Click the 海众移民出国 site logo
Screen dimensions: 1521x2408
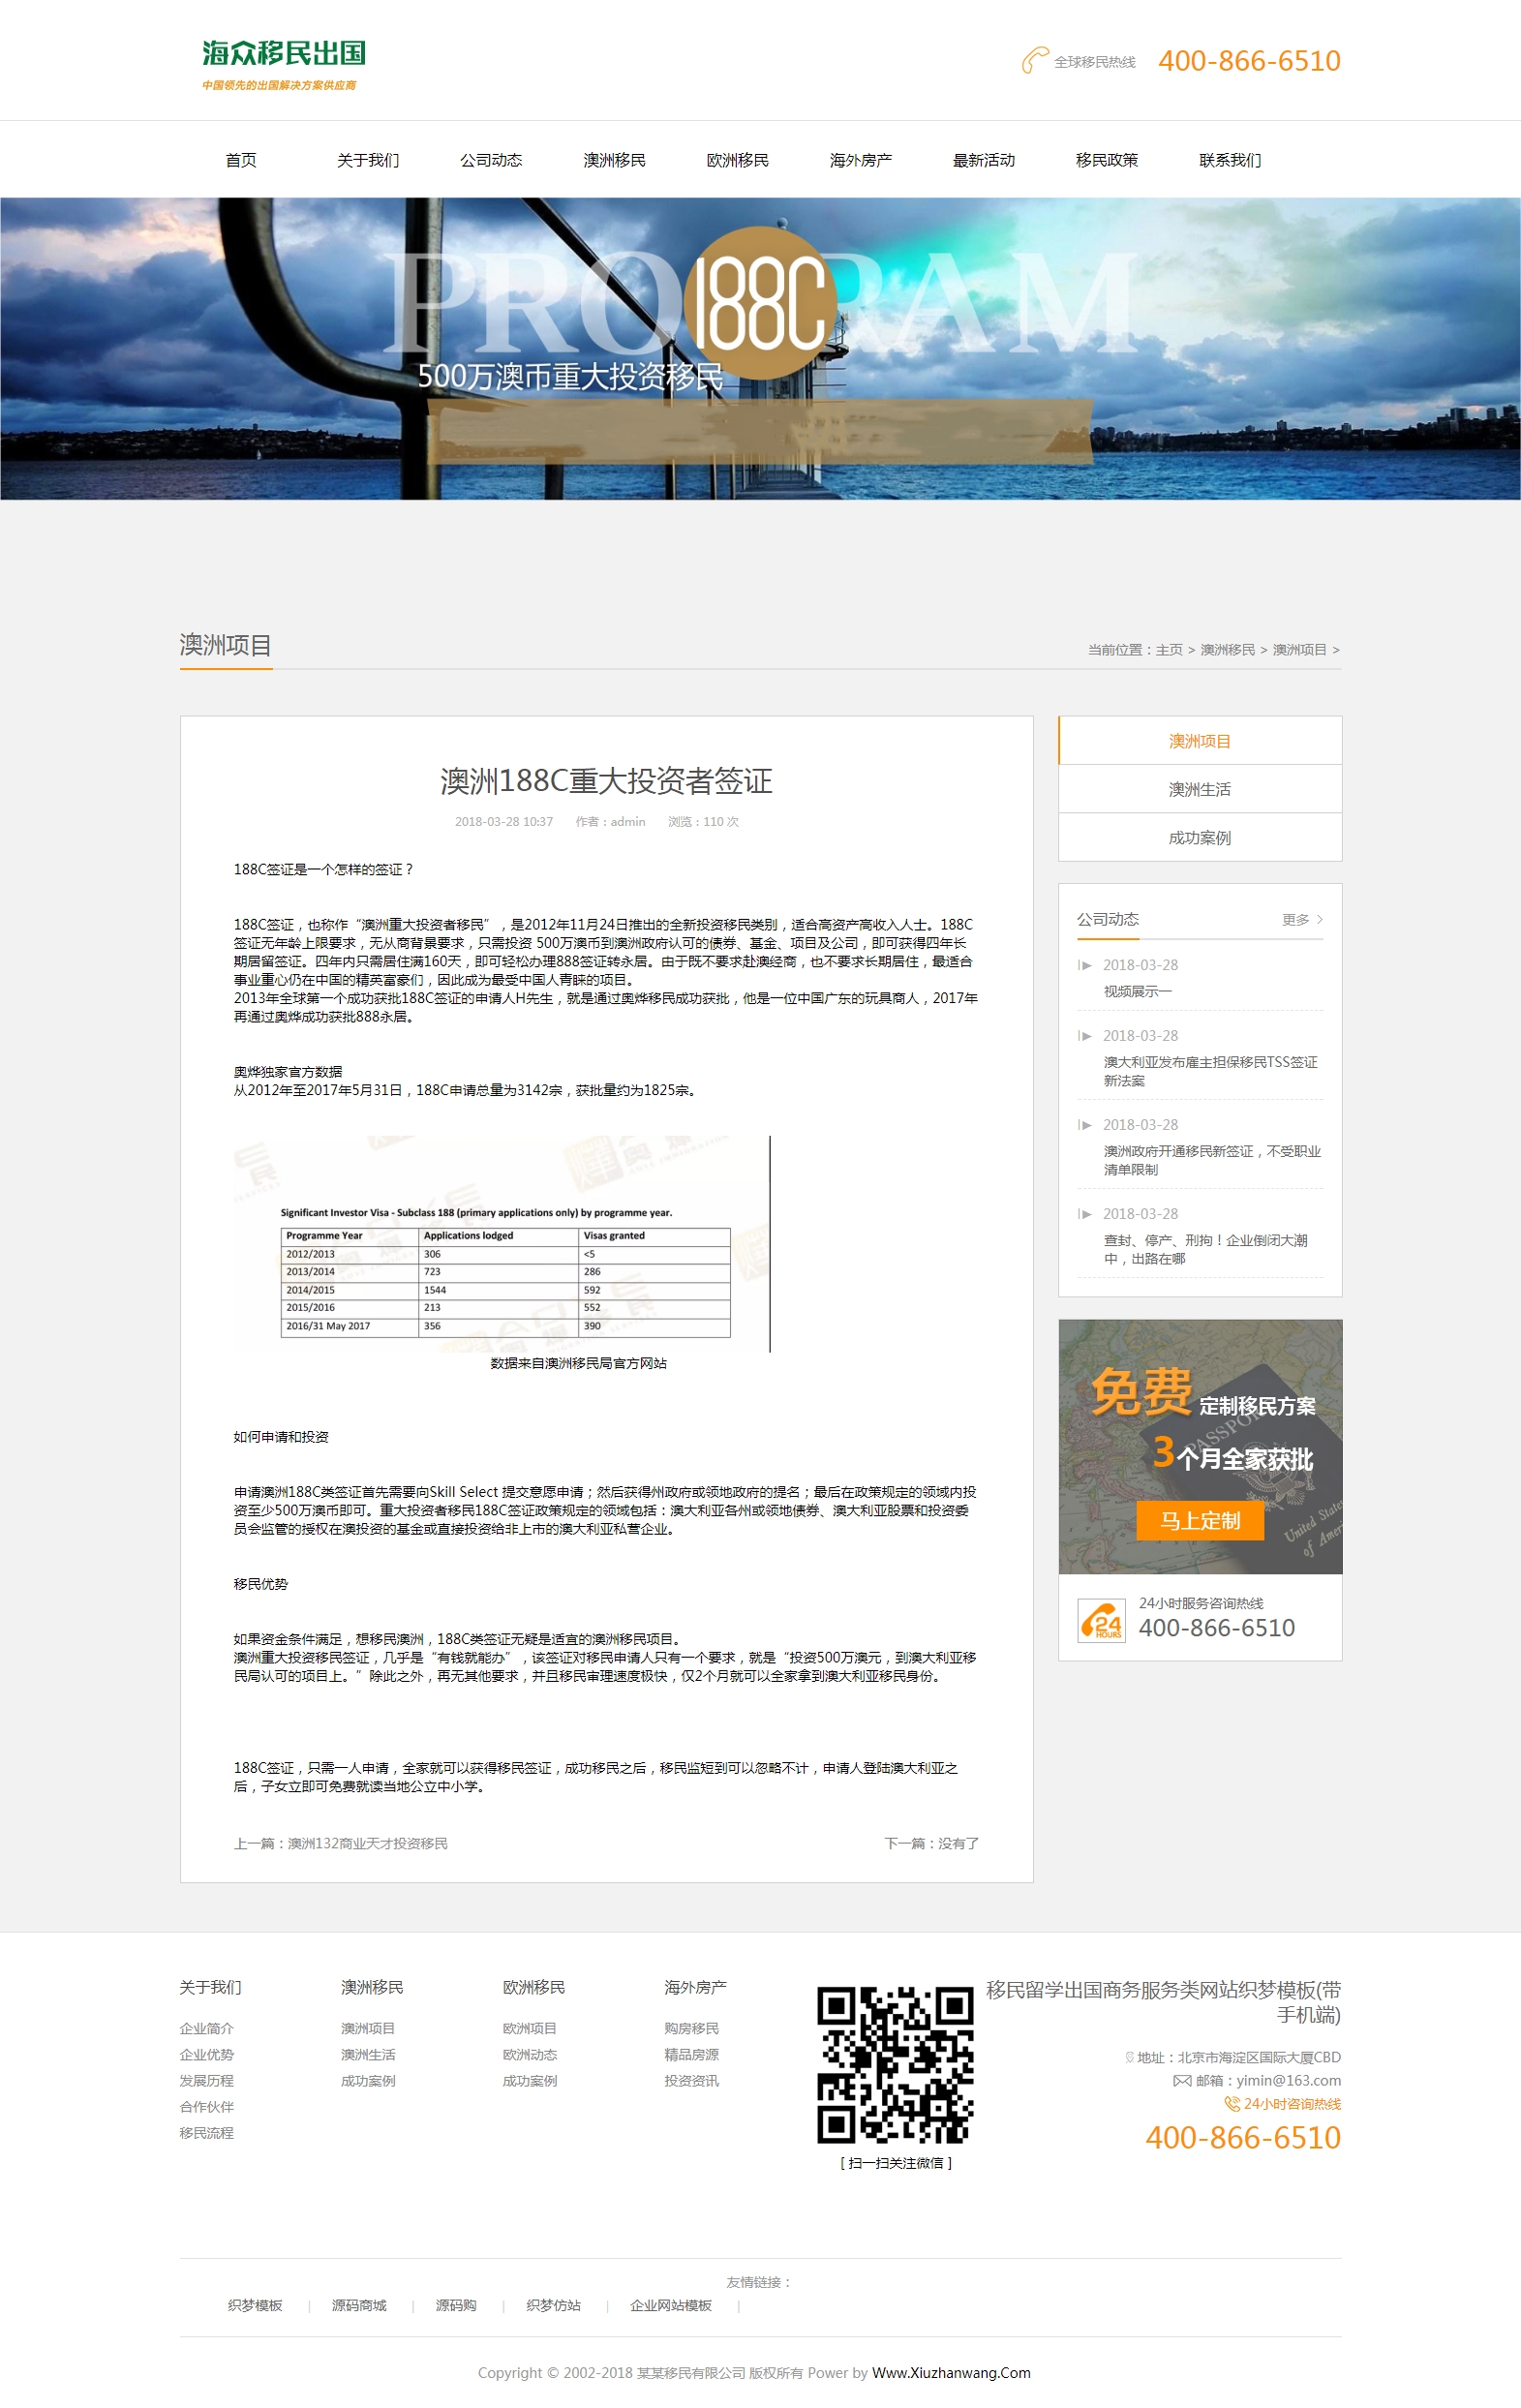pyautogui.click(x=283, y=63)
